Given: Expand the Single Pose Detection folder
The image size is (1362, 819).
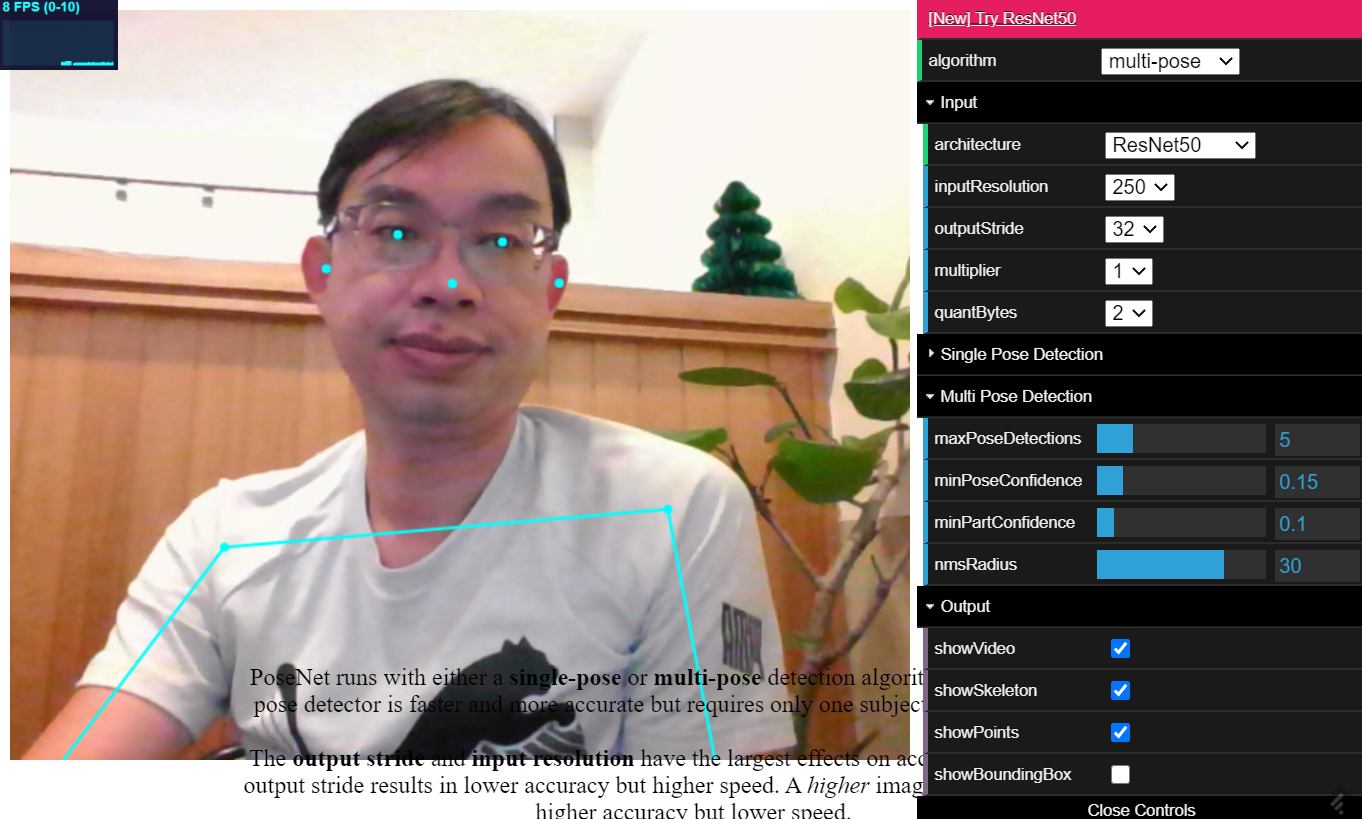Looking at the screenshot, I should (x=1139, y=354).
